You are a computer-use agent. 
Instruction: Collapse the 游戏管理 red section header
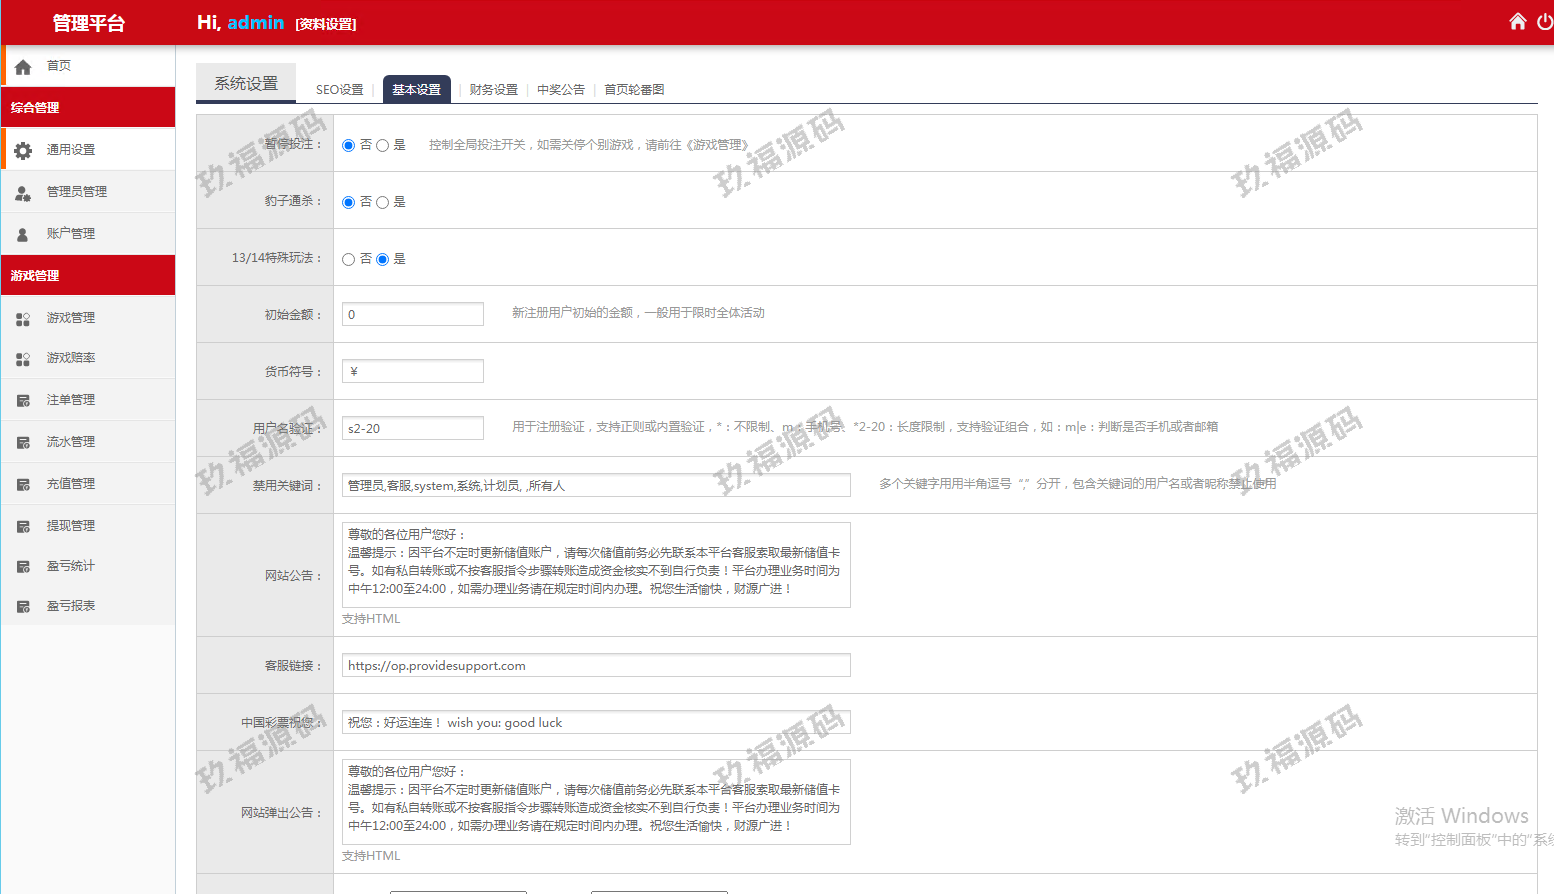pos(88,275)
